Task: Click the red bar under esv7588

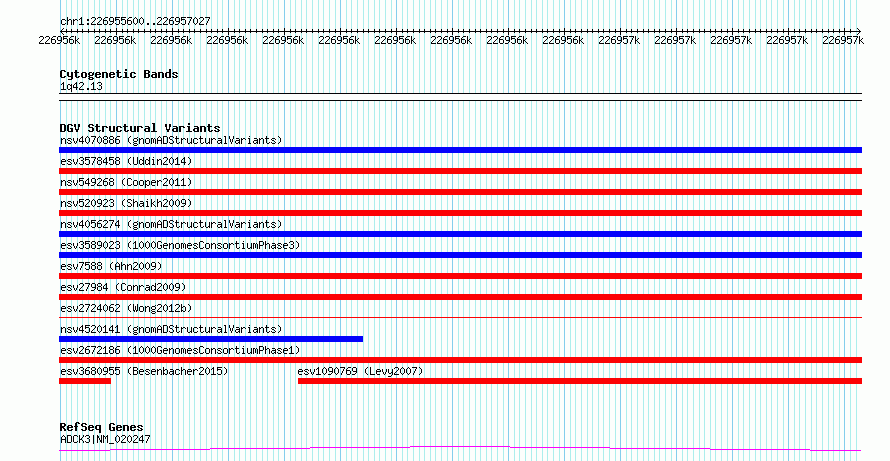Action: point(460,276)
